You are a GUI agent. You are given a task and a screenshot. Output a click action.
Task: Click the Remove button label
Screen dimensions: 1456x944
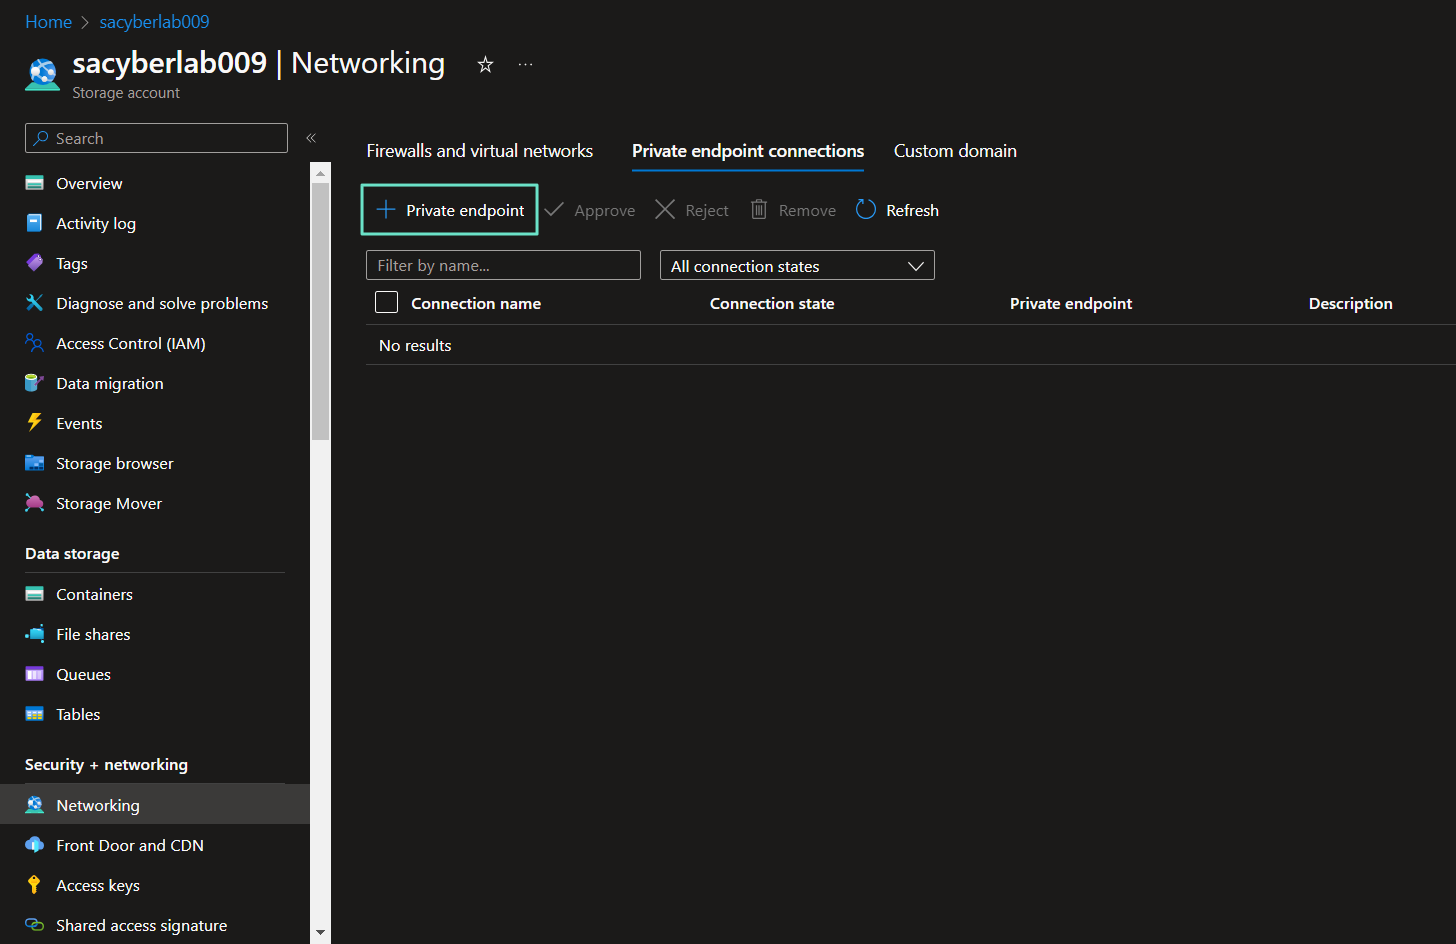click(x=807, y=210)
